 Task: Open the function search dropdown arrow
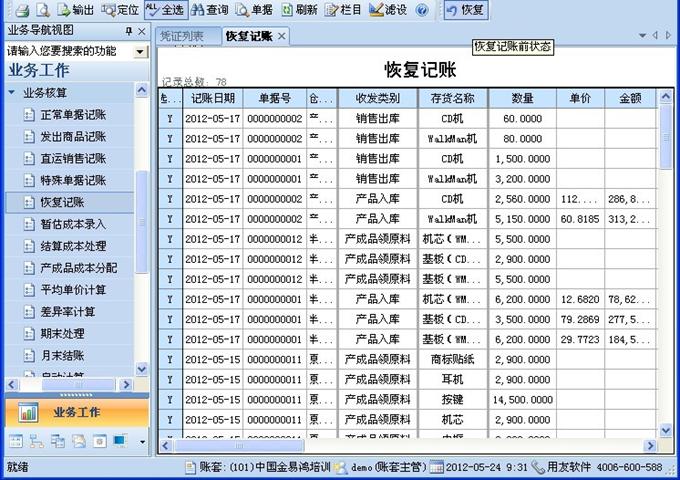click(x=140, y=52)
